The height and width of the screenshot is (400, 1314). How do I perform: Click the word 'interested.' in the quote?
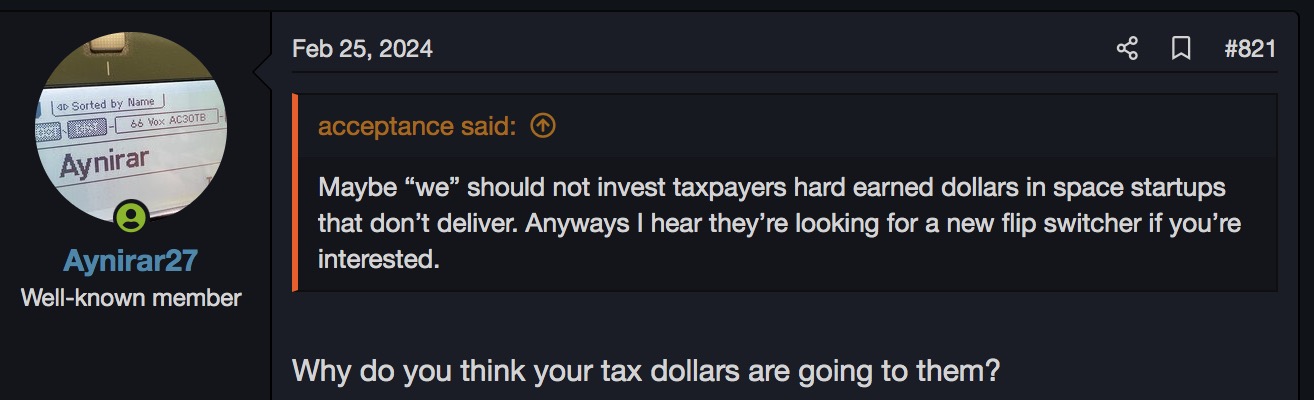[x=378, y=259]
